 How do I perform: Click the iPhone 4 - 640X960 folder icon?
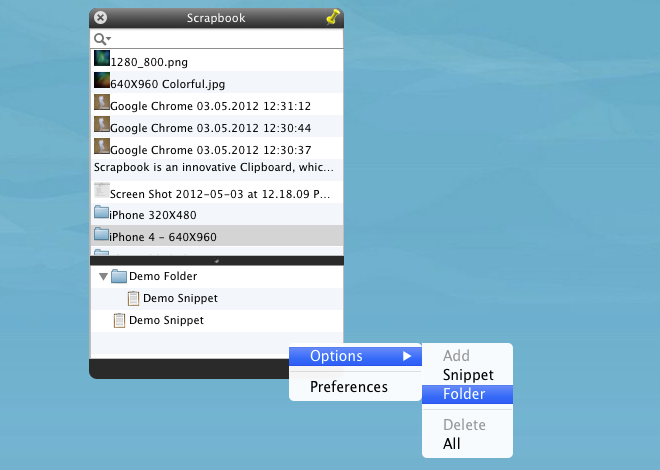(101, 234)
